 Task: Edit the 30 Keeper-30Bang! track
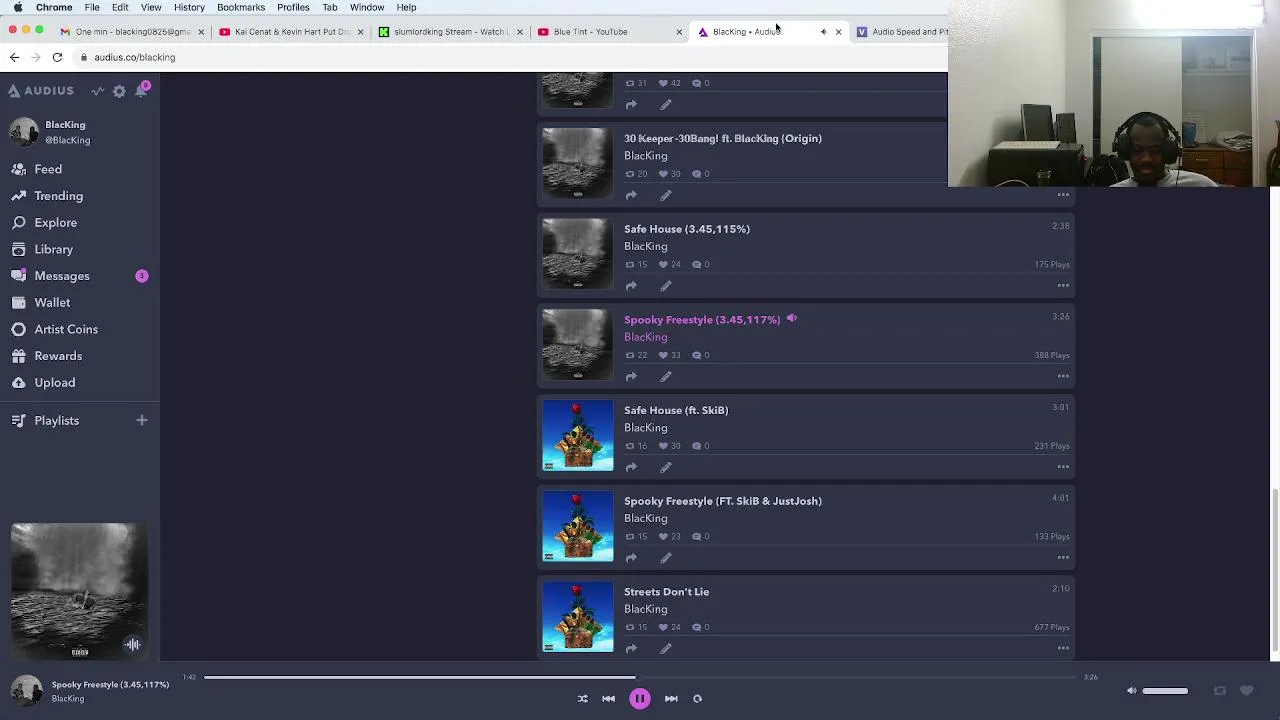tap(666, 196)
